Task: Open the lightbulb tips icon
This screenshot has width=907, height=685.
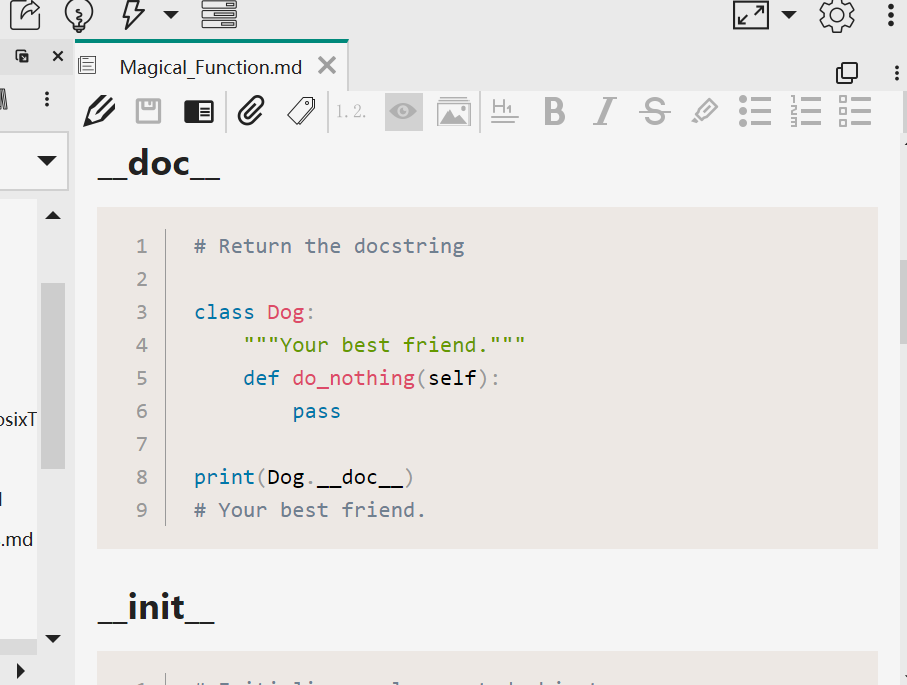Action: [79, 15]
